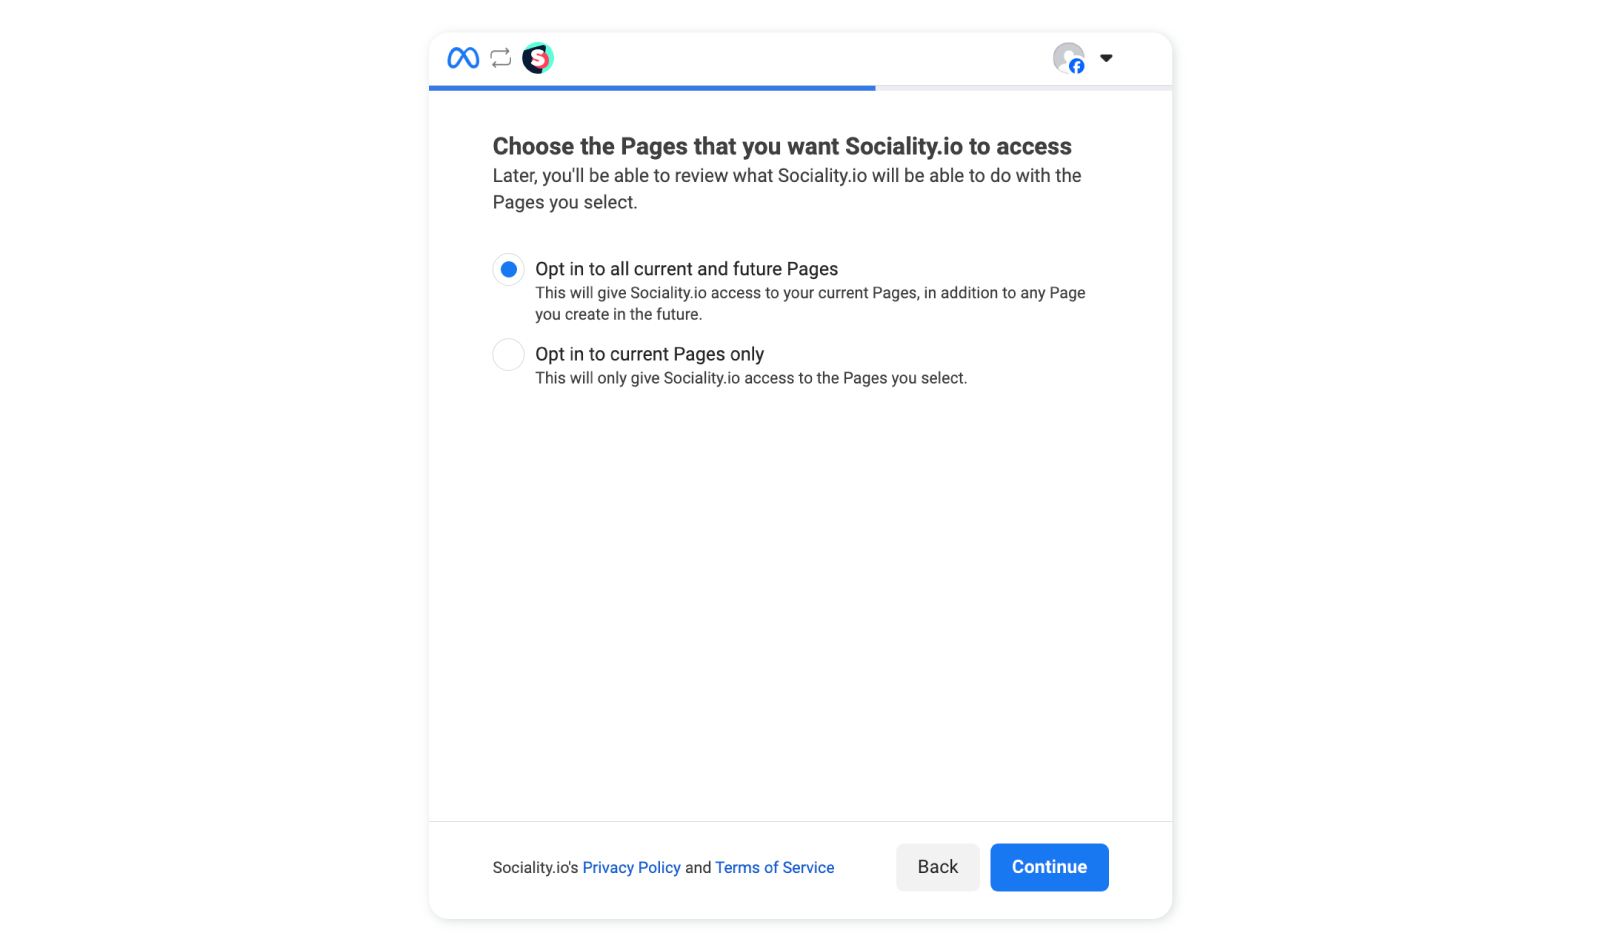Select the all current and future Pages radio

(508, 269)
